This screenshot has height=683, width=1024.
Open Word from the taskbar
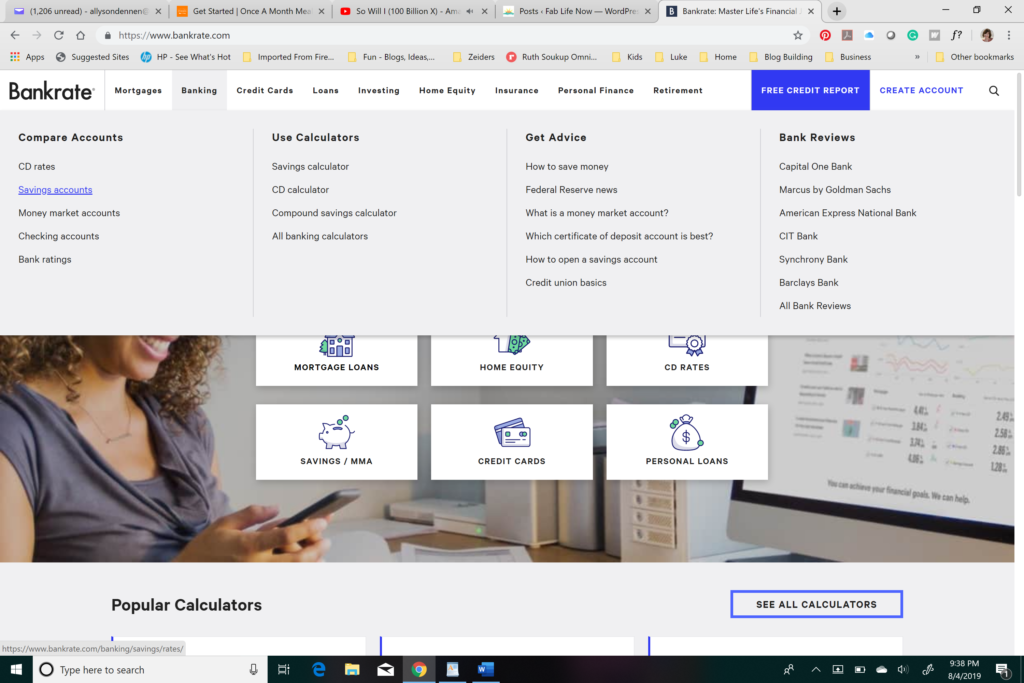point(485,669)
